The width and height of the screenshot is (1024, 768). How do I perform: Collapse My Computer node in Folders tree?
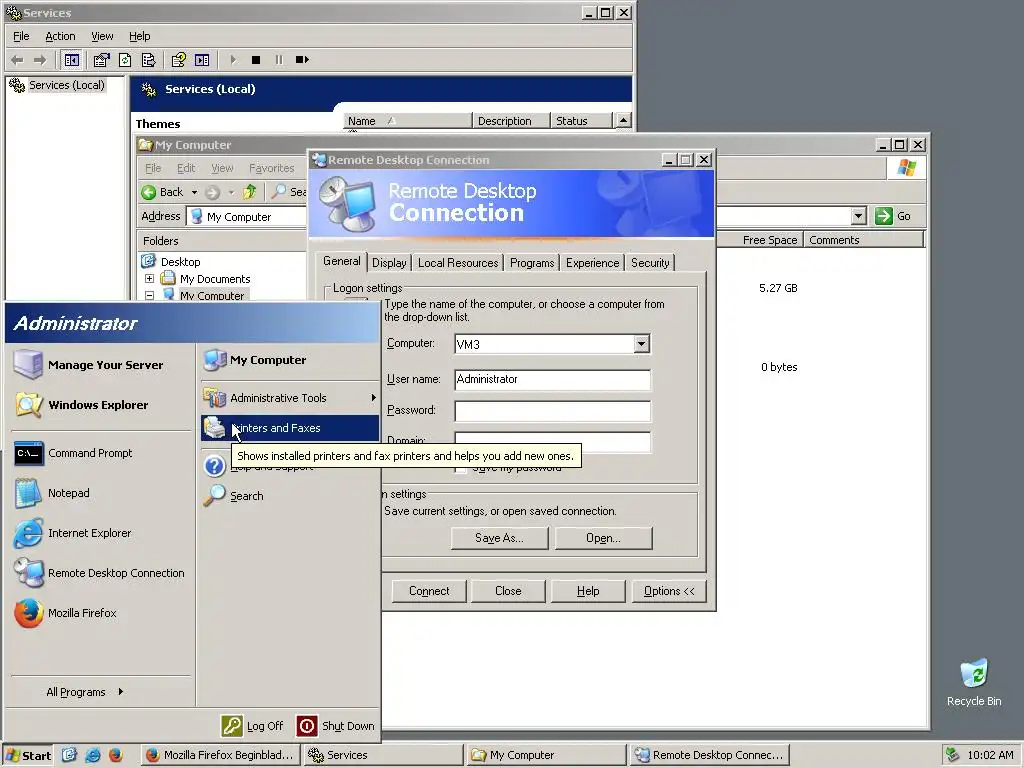[150, 296]
